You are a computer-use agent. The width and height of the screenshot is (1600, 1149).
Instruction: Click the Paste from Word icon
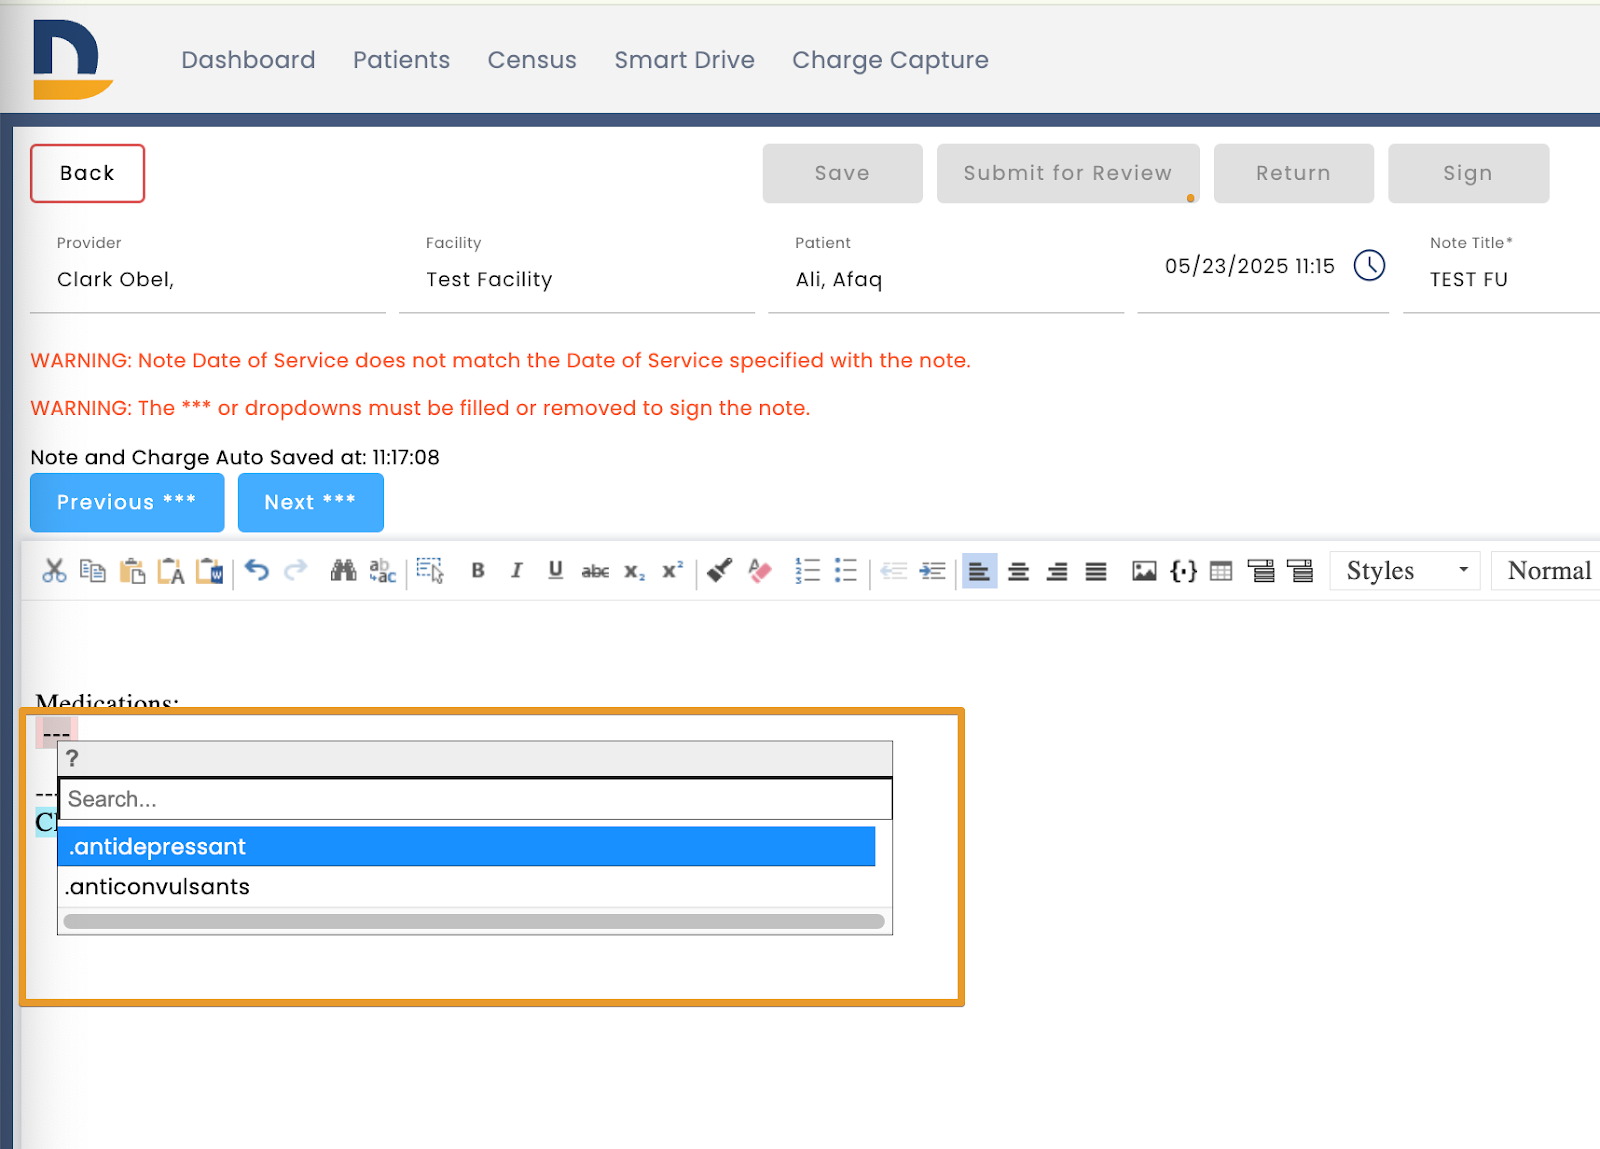pos(210,571)
